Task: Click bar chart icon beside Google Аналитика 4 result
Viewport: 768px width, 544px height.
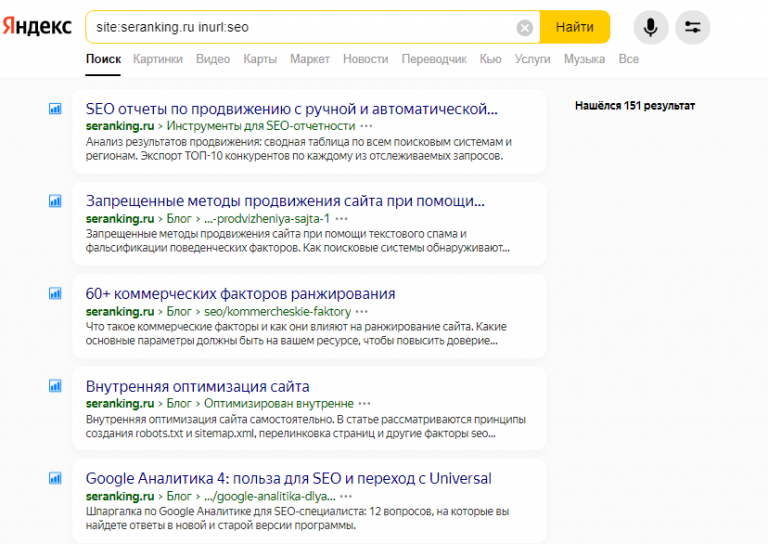Action: [56, 478]
